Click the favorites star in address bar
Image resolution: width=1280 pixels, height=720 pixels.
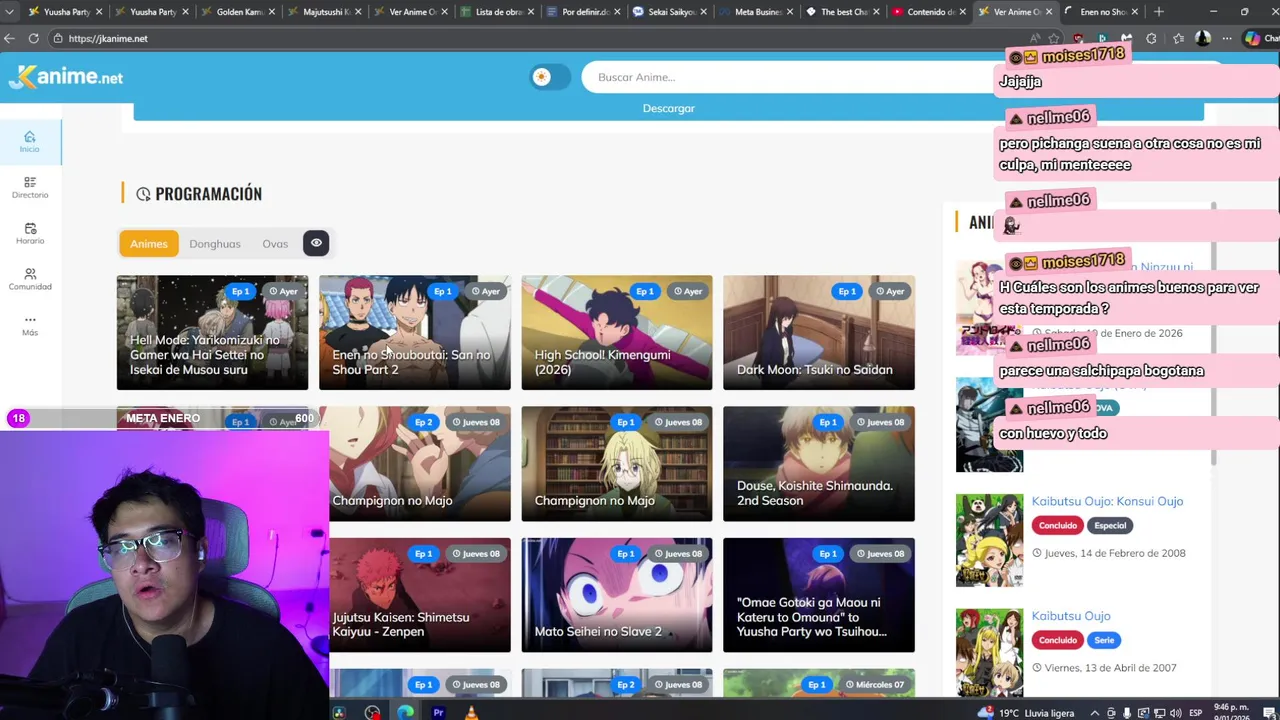[x=1054, y=38]
